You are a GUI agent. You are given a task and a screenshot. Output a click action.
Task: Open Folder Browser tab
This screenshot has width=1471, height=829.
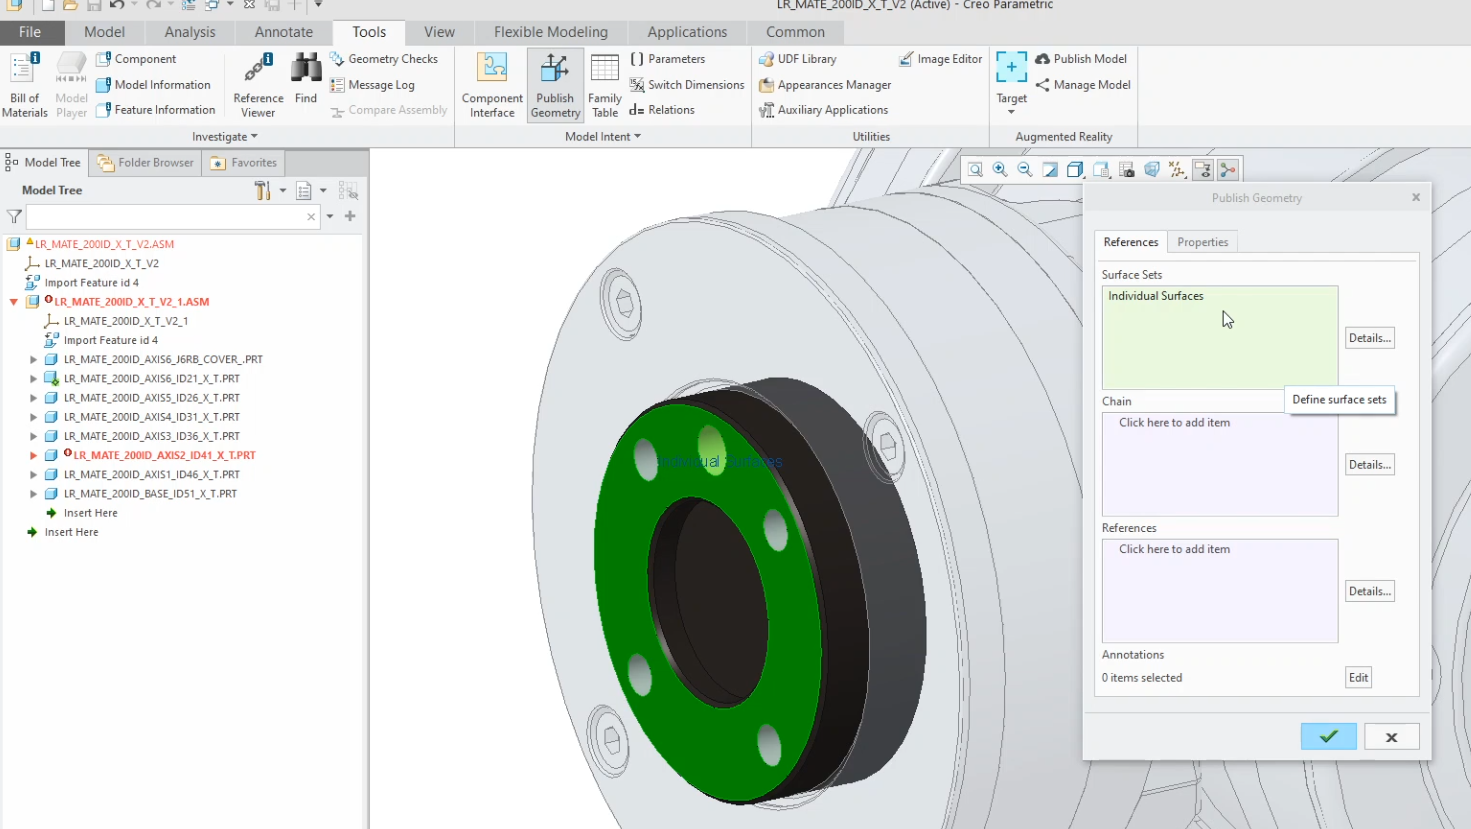click(146, 163)
